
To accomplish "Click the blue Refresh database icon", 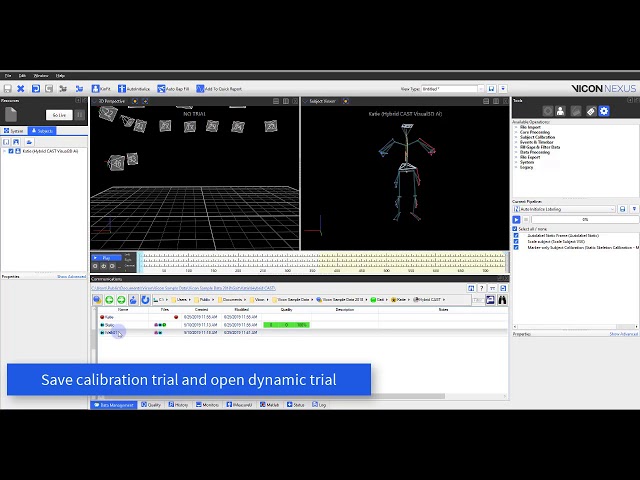I will (145, 300).
